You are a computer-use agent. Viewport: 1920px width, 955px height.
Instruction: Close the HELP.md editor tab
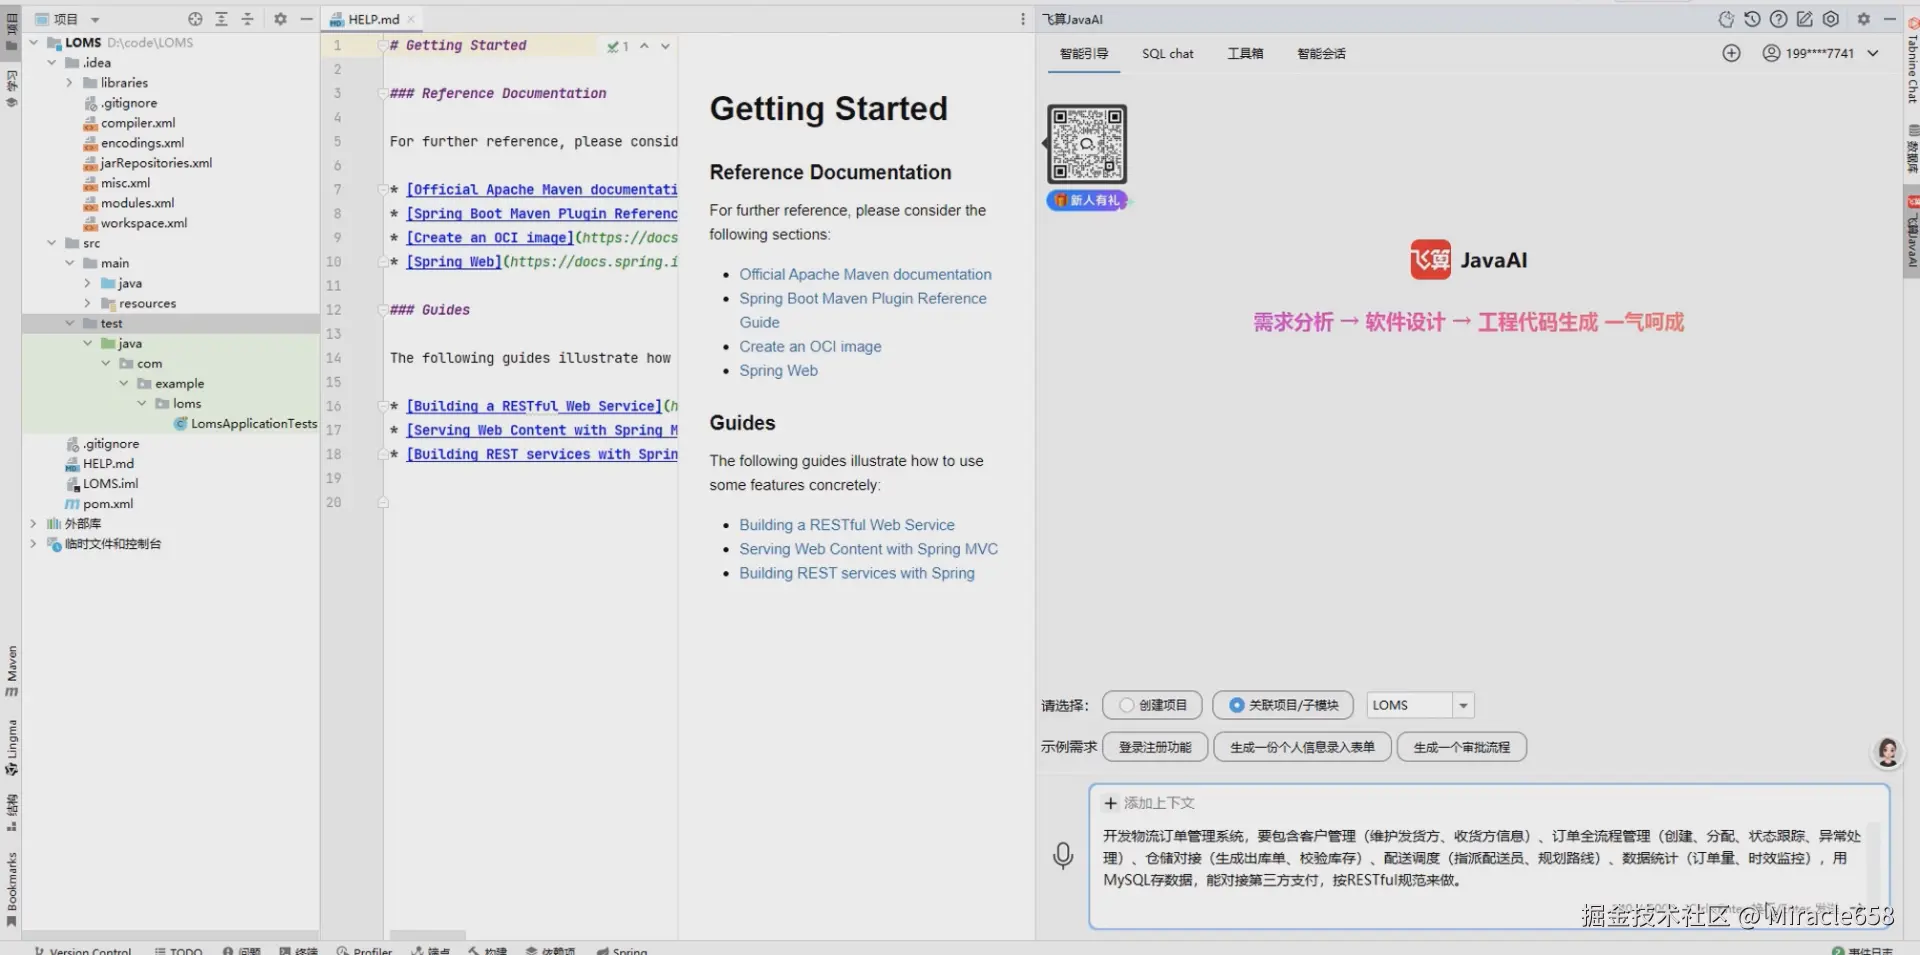(411, 19)
